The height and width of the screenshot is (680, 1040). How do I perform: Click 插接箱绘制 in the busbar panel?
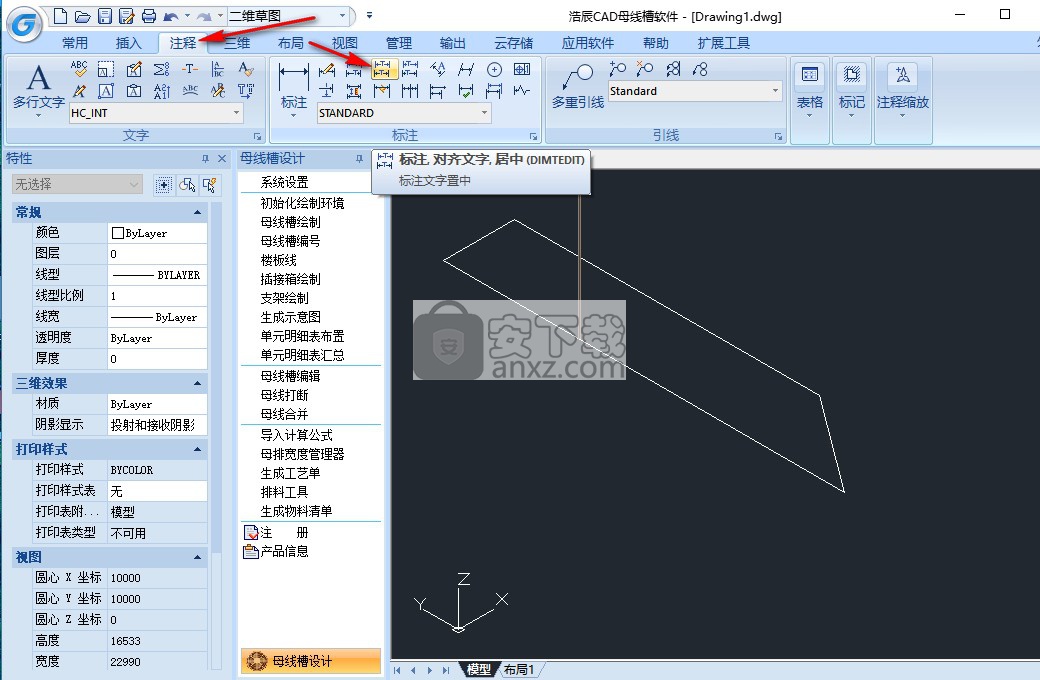coord(291,279)
